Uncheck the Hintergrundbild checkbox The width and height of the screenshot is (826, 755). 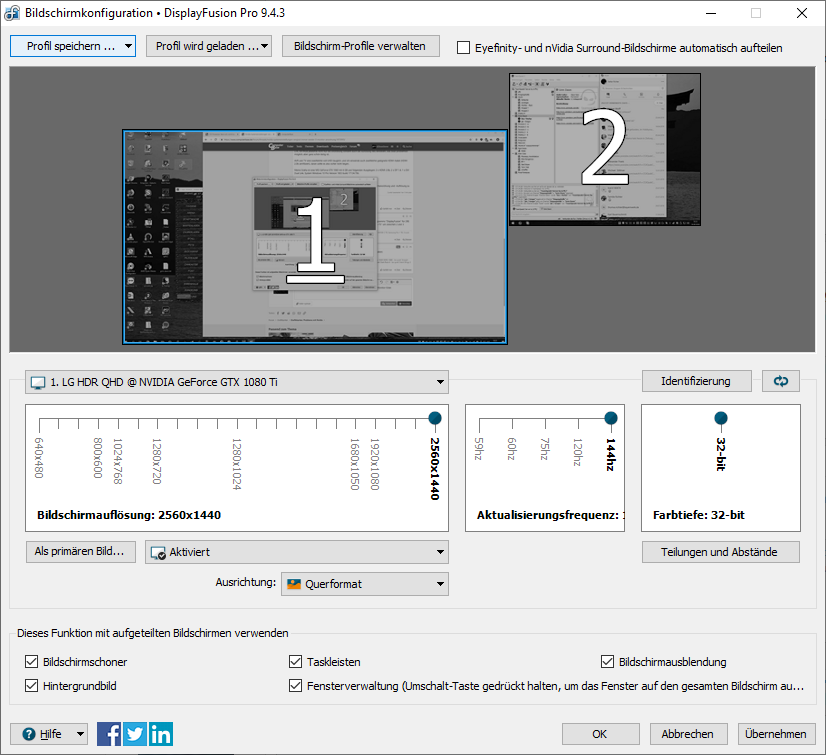[x=32, y=685]
